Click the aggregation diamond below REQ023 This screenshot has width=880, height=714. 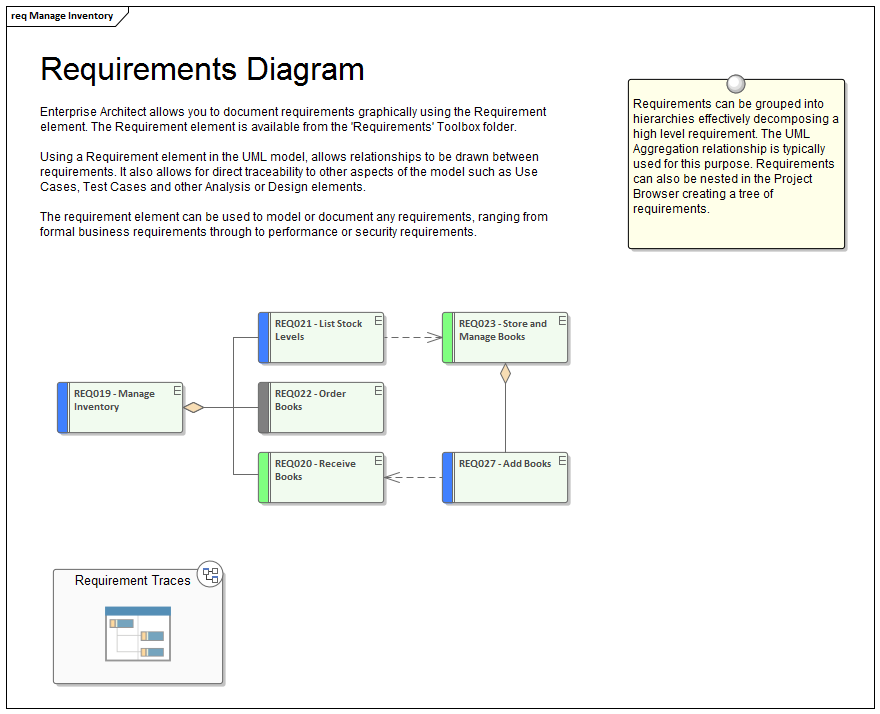coord(505,371)
